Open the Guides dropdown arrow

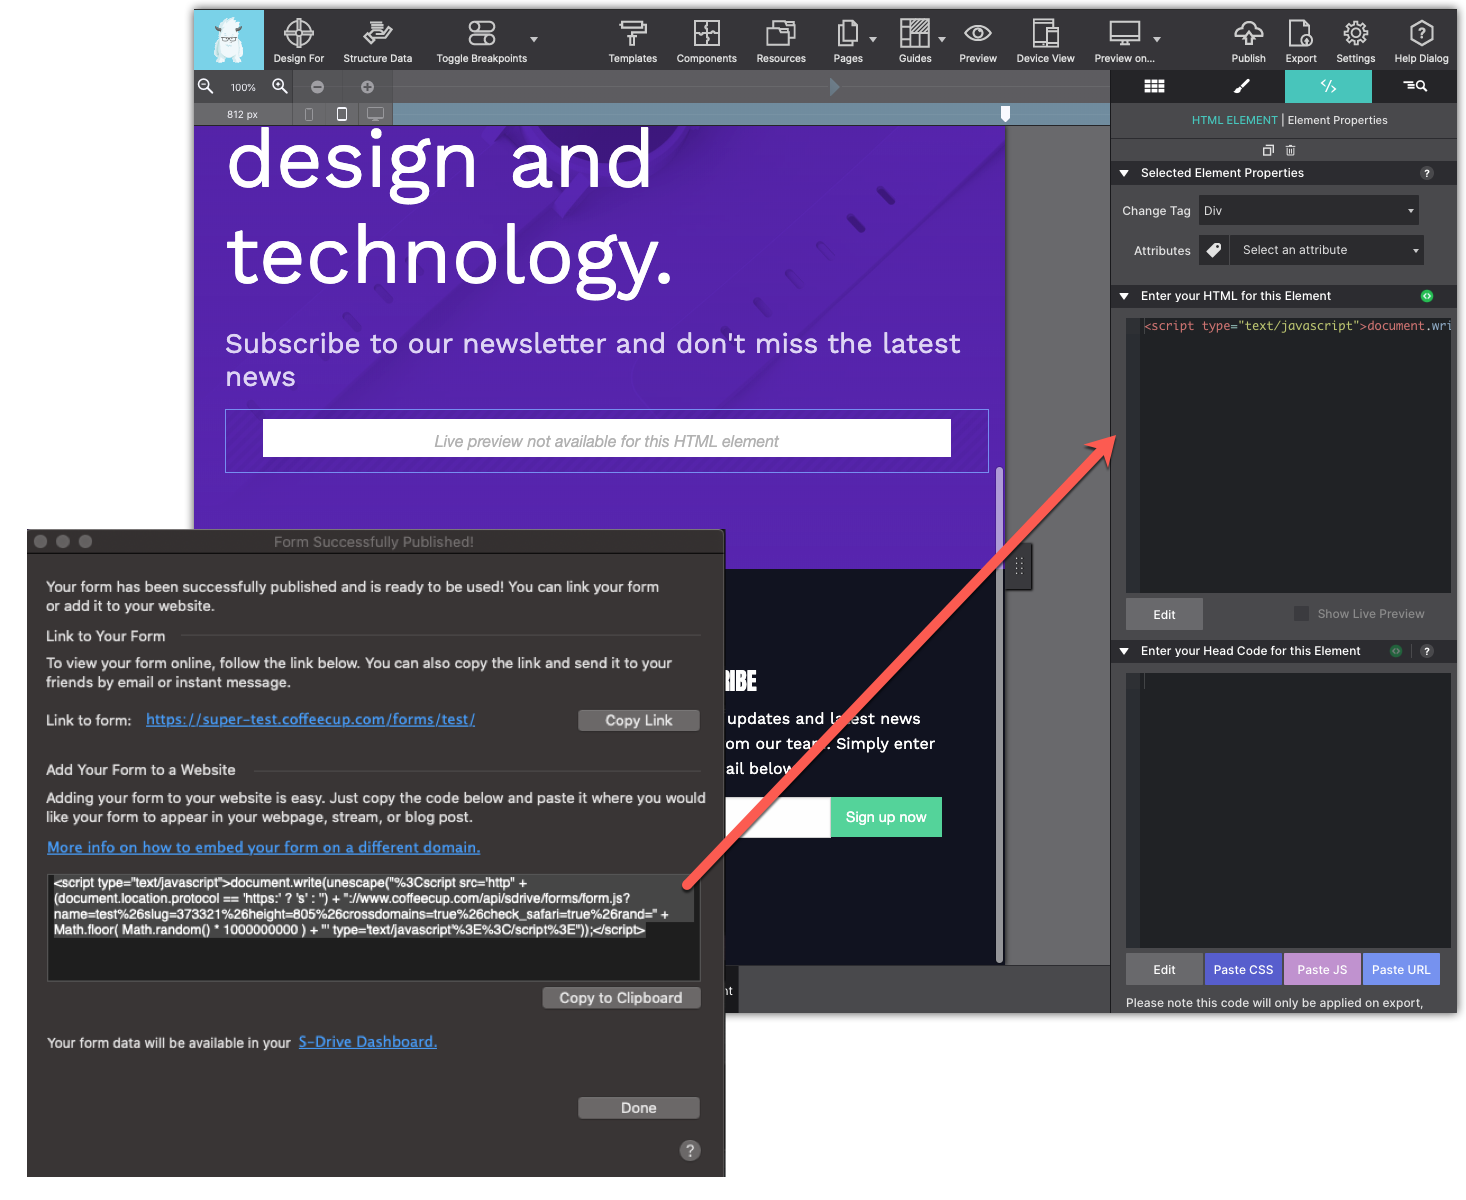(x=942, y=40)
